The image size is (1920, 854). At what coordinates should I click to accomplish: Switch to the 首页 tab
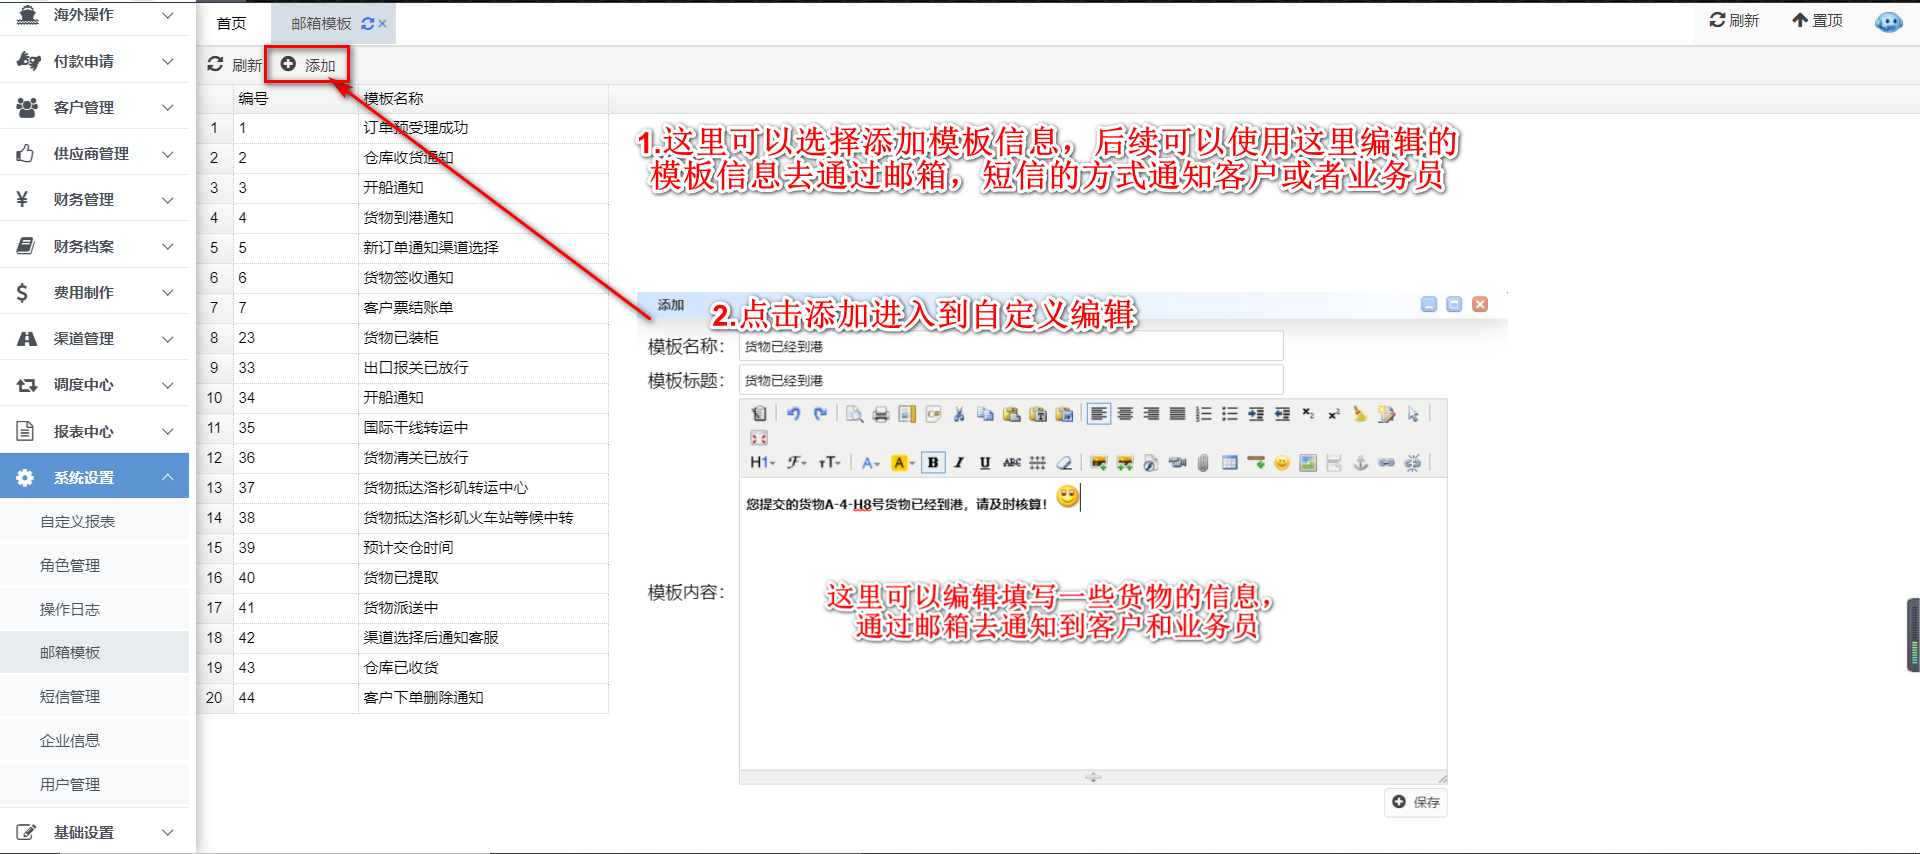point(231,23)
